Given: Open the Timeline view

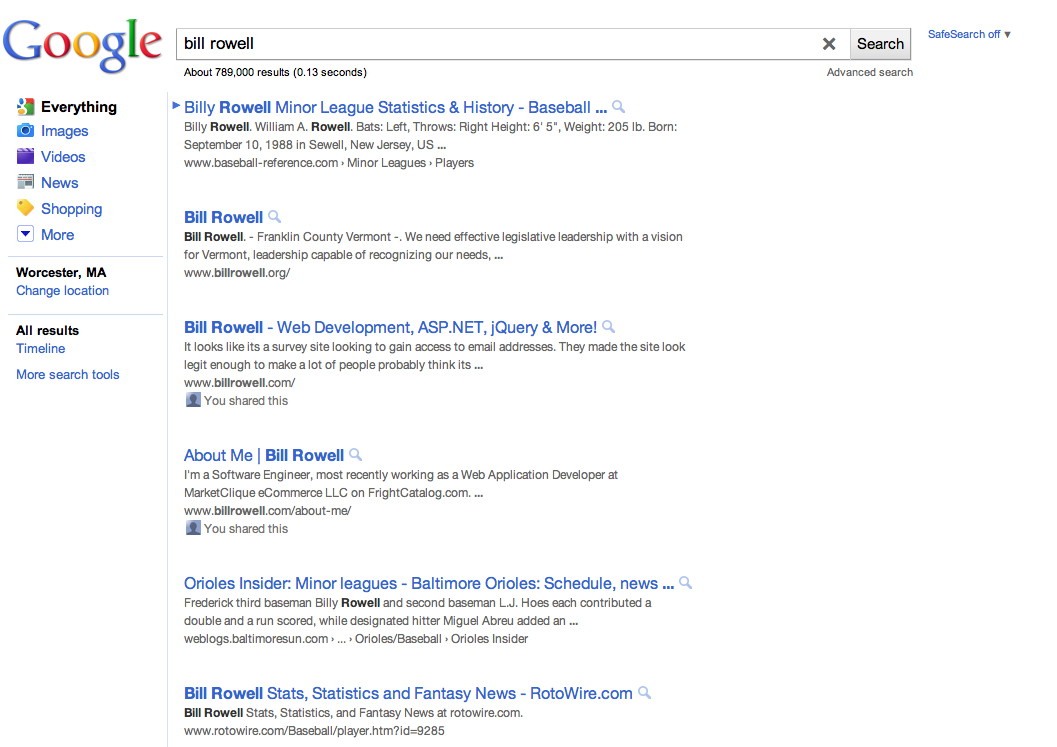Looking at the screenshot, I should [x=40, y=349].
